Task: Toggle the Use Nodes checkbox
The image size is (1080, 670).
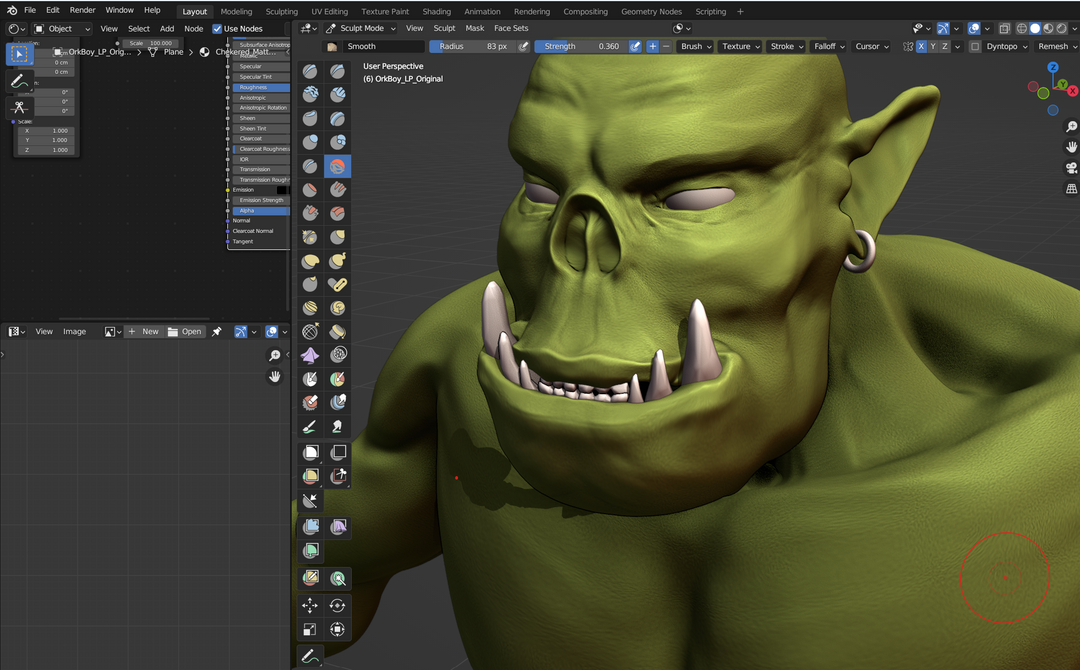Action: (x=219, y=28)
